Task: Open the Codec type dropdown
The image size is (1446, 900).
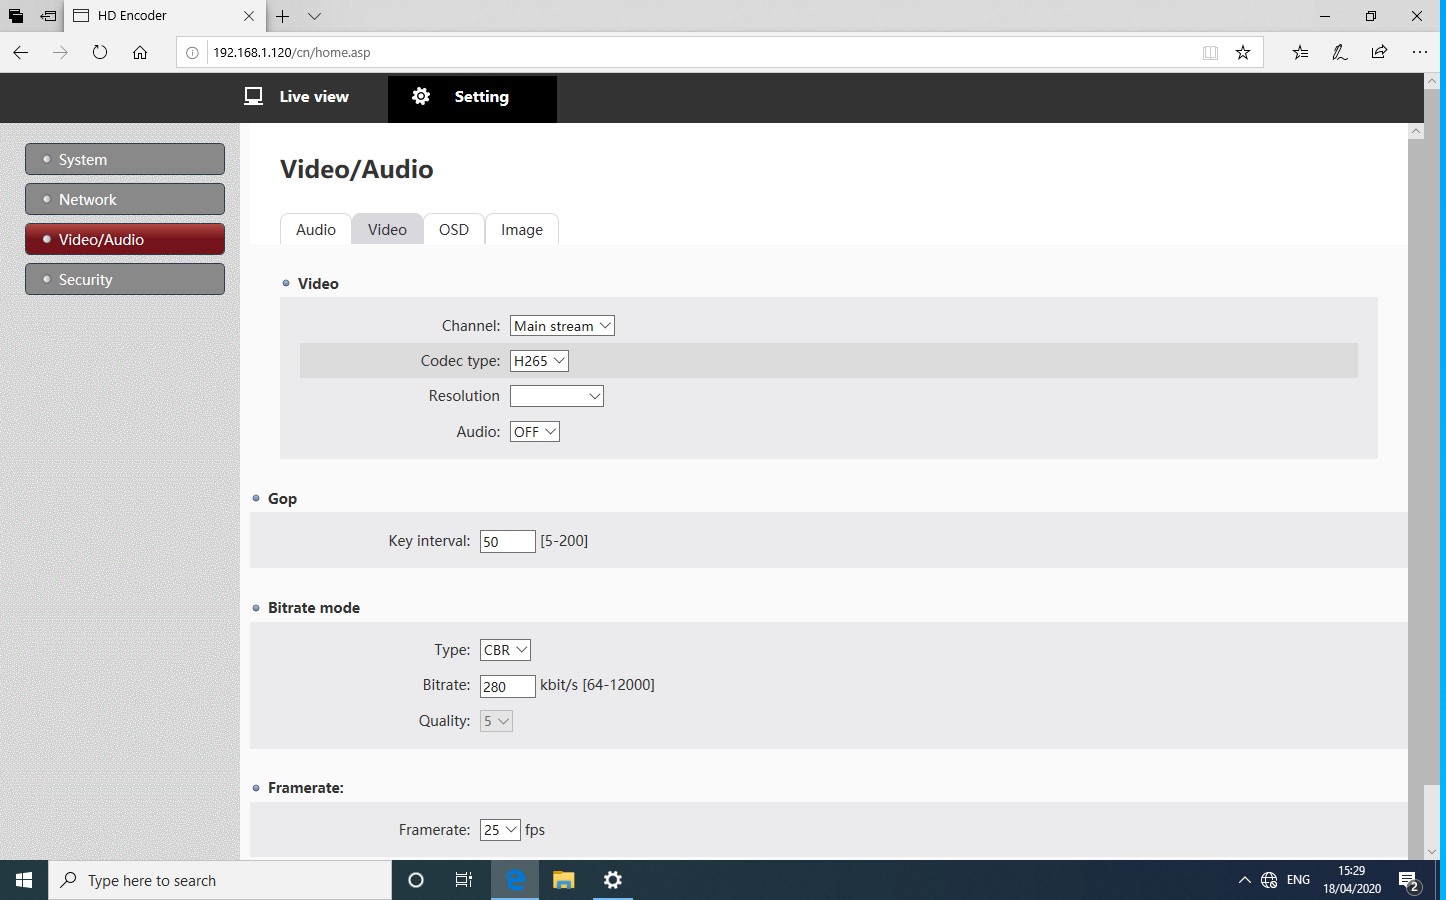Action: point(539,361)
